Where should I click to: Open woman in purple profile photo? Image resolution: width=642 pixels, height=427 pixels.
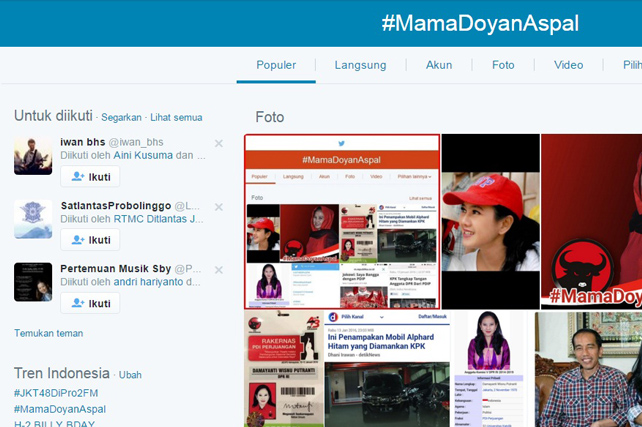[489, 369]
